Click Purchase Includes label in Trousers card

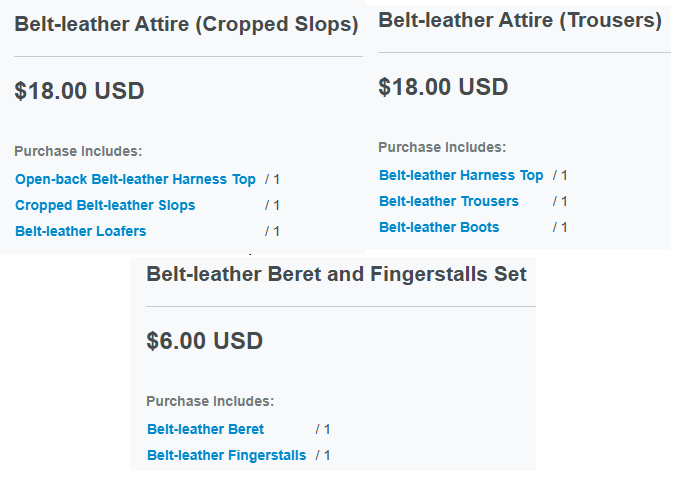pos(442,147)
